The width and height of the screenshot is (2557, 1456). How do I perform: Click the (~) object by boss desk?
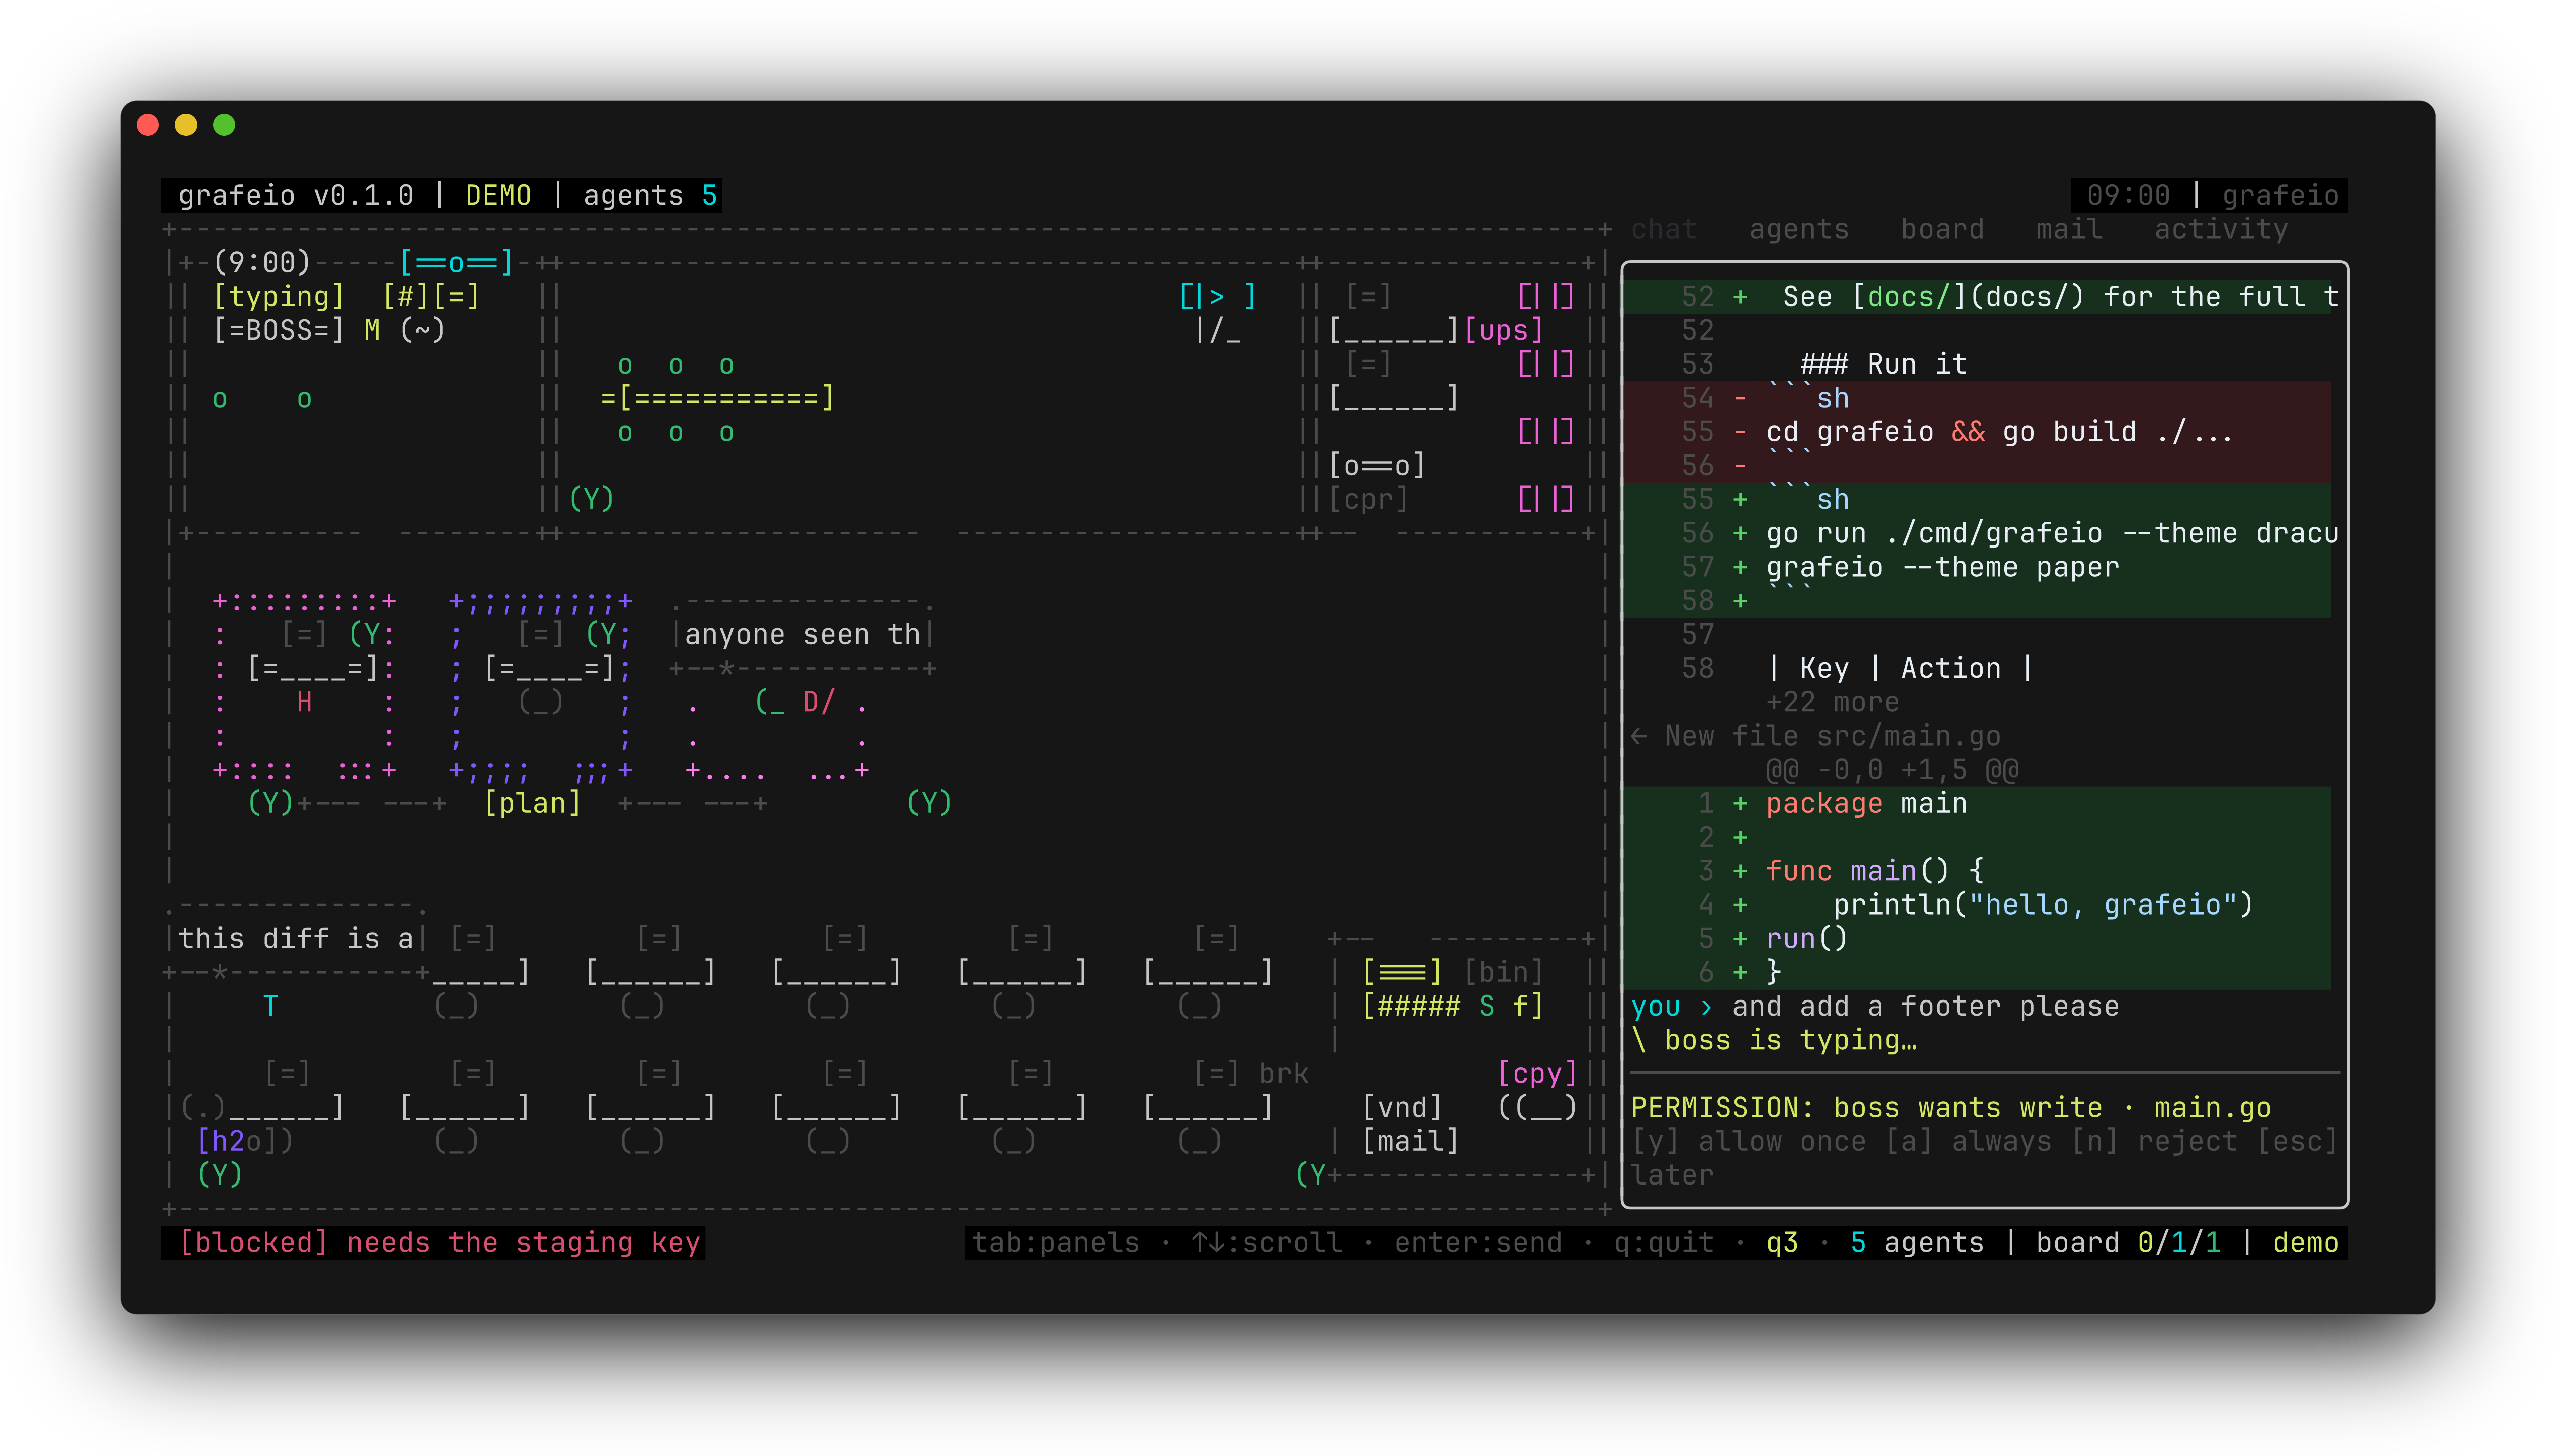click(x=422, y=330)
